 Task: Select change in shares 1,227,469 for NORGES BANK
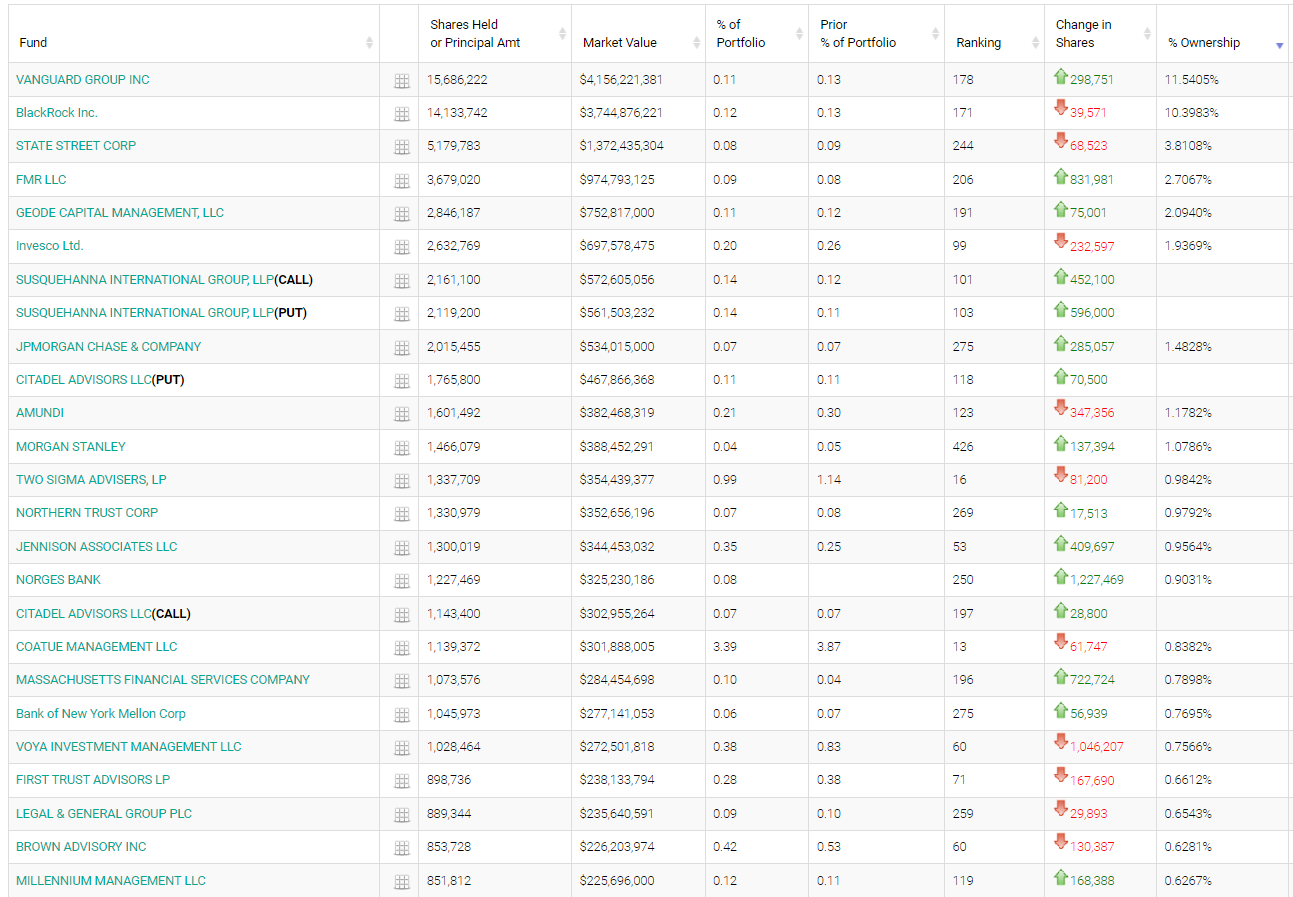[1096, 580]
